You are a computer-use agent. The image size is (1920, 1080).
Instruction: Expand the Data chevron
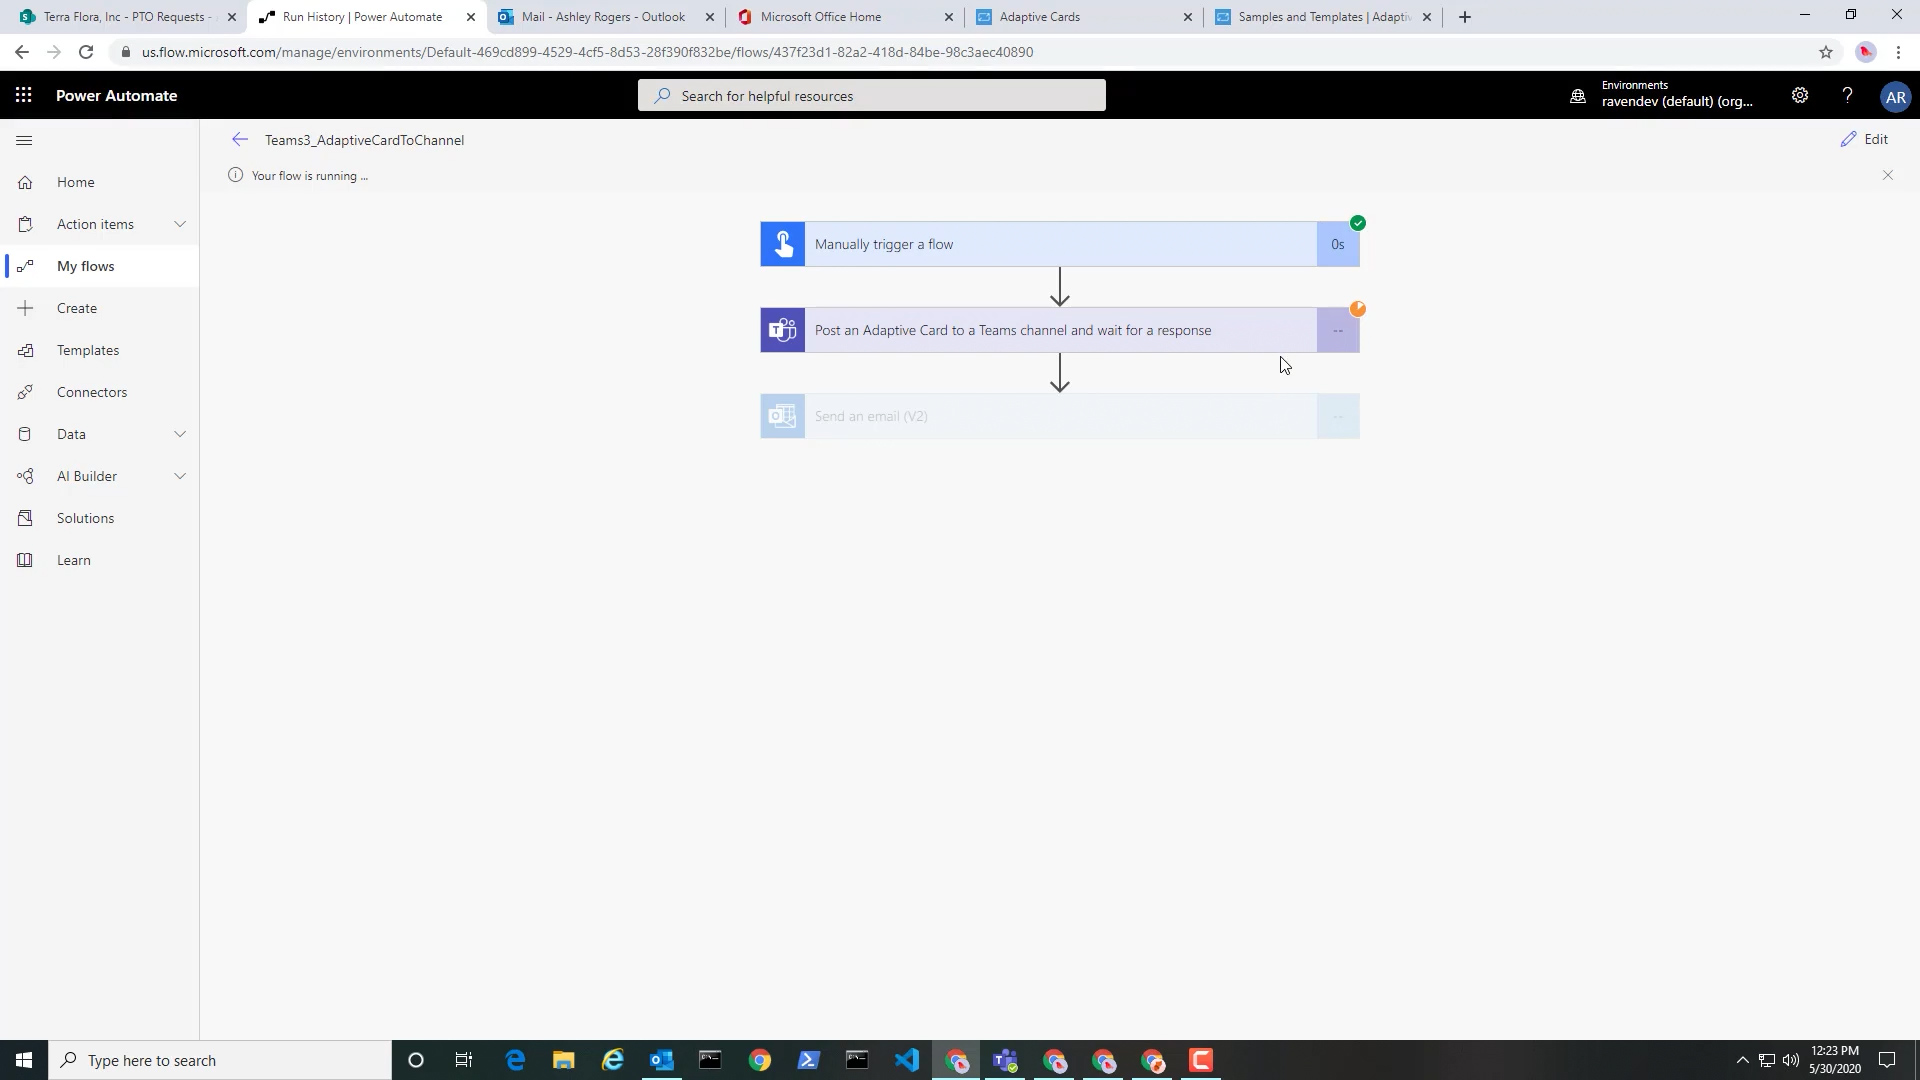pos(180,434)
